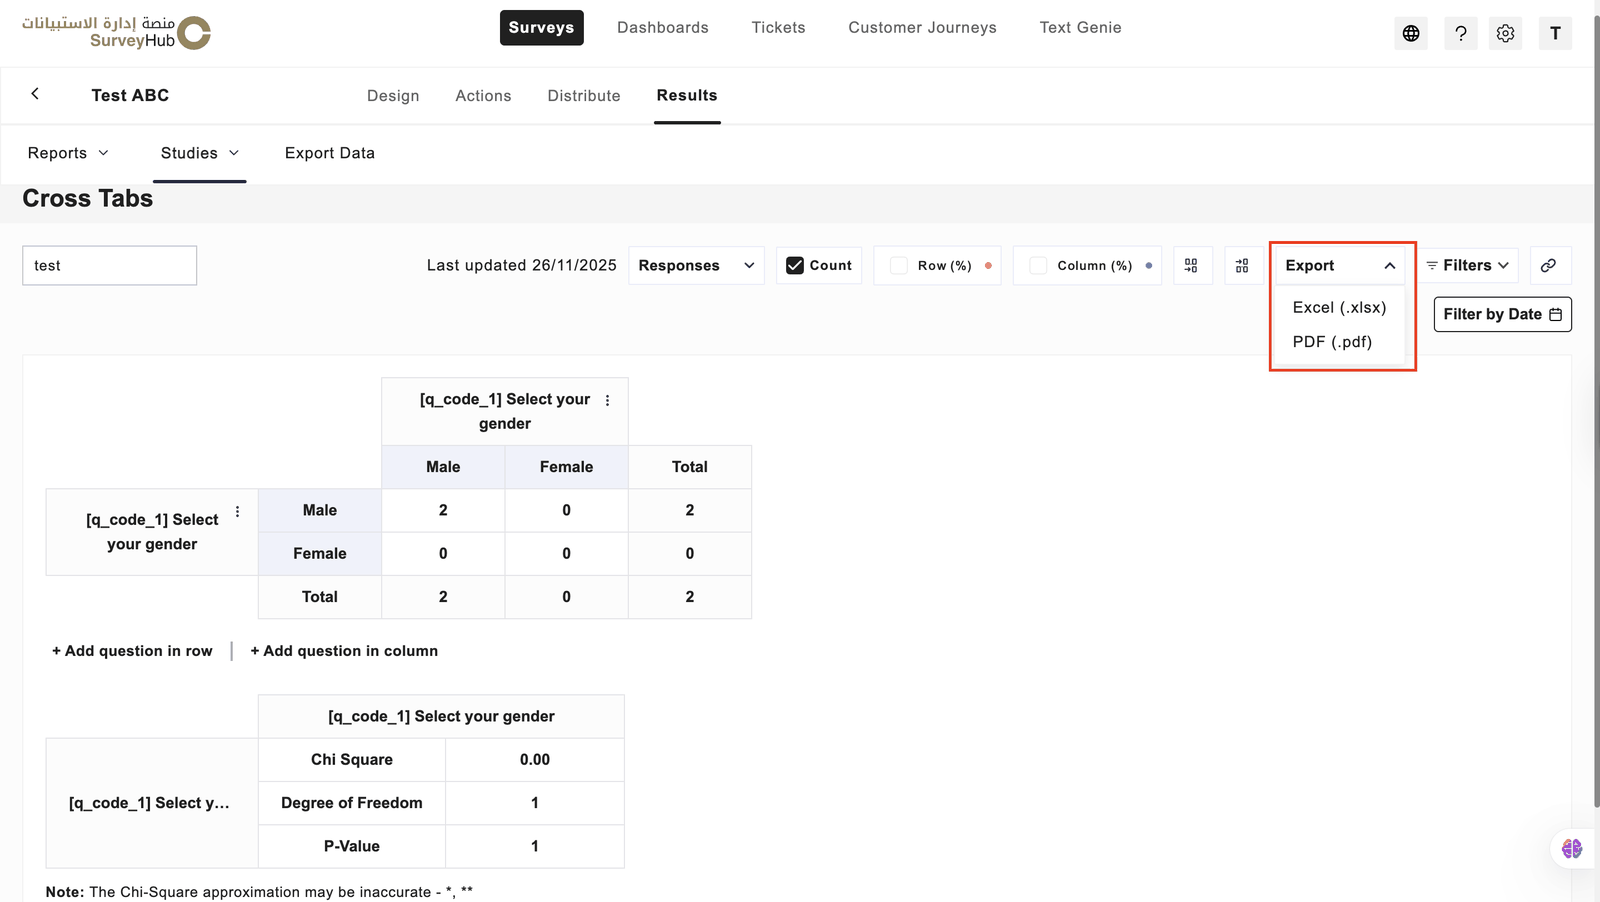The height and width of the screenshot is (902, 1600).
Task: Click the calendar icon in Filter by Date
Action: (1555, 314)
